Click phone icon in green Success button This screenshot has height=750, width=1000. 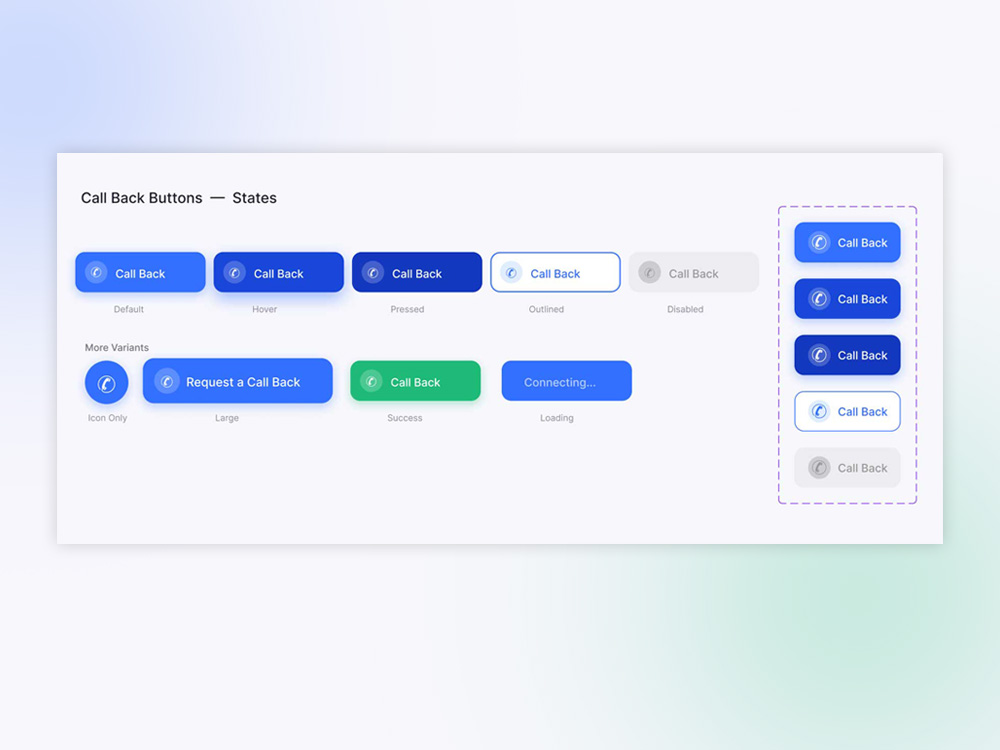tap(371, 381)
